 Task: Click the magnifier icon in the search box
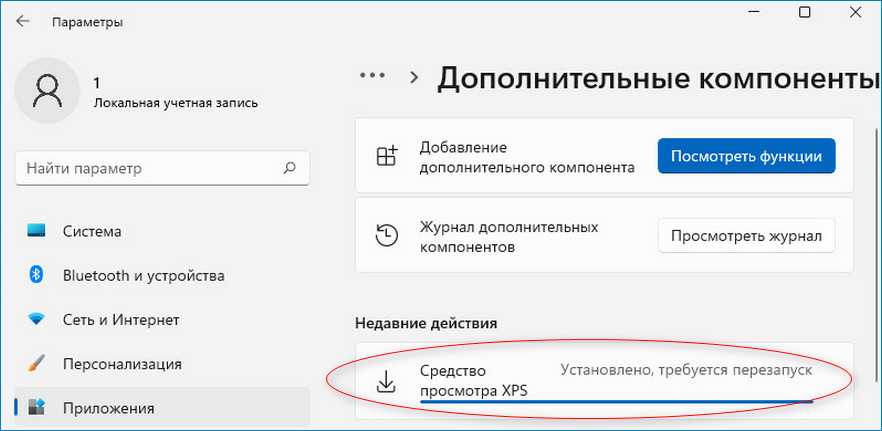click(290, 168)
